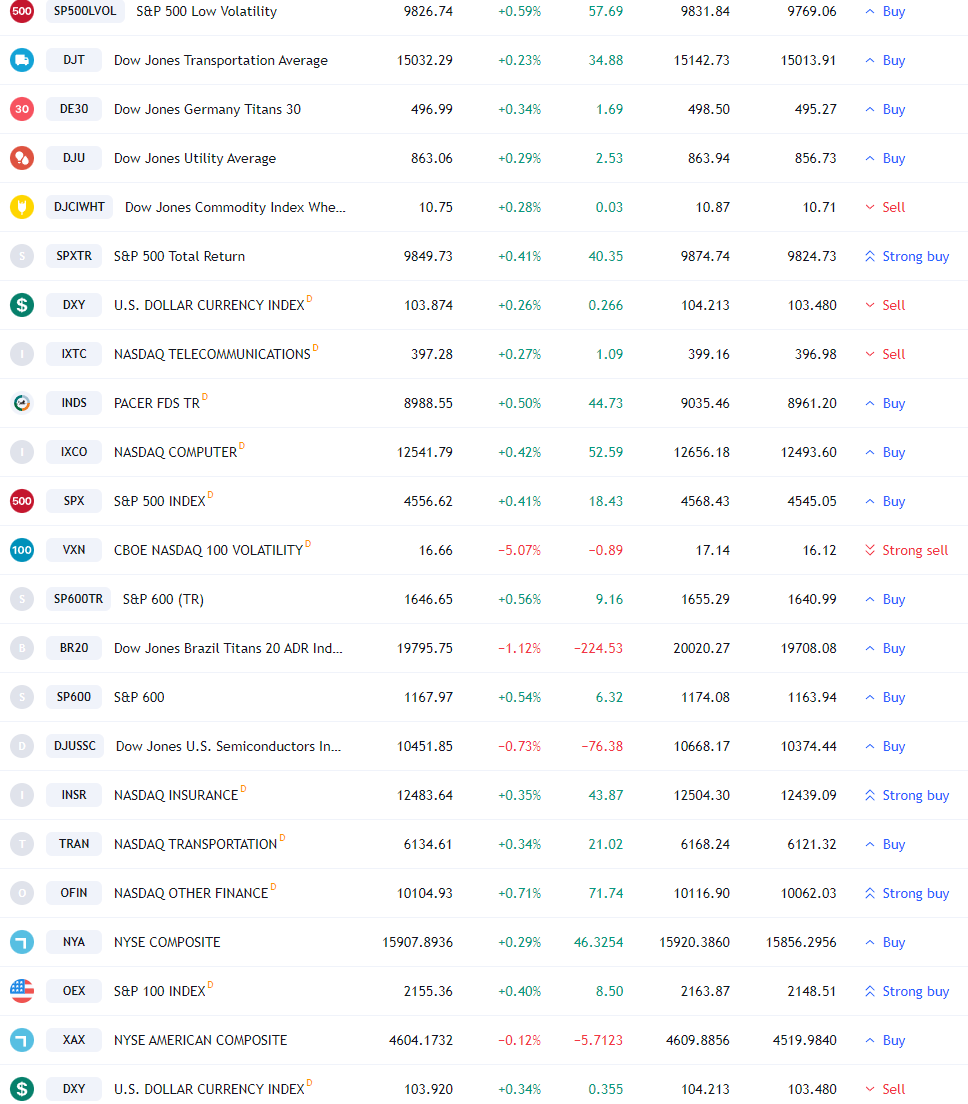Open the SP500LVOL ticker symbol
This screenshot has height=1104, width=968.
85,11
